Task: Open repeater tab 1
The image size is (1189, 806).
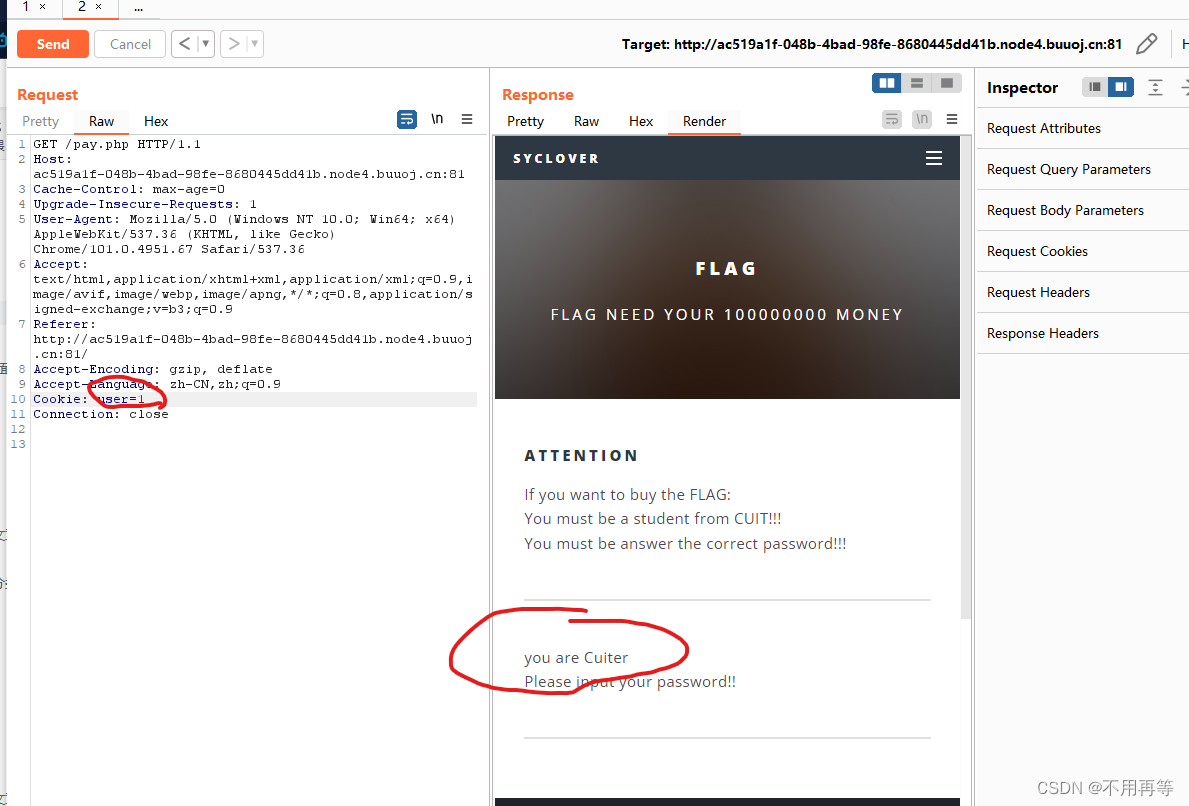Action: coord(25,7)
